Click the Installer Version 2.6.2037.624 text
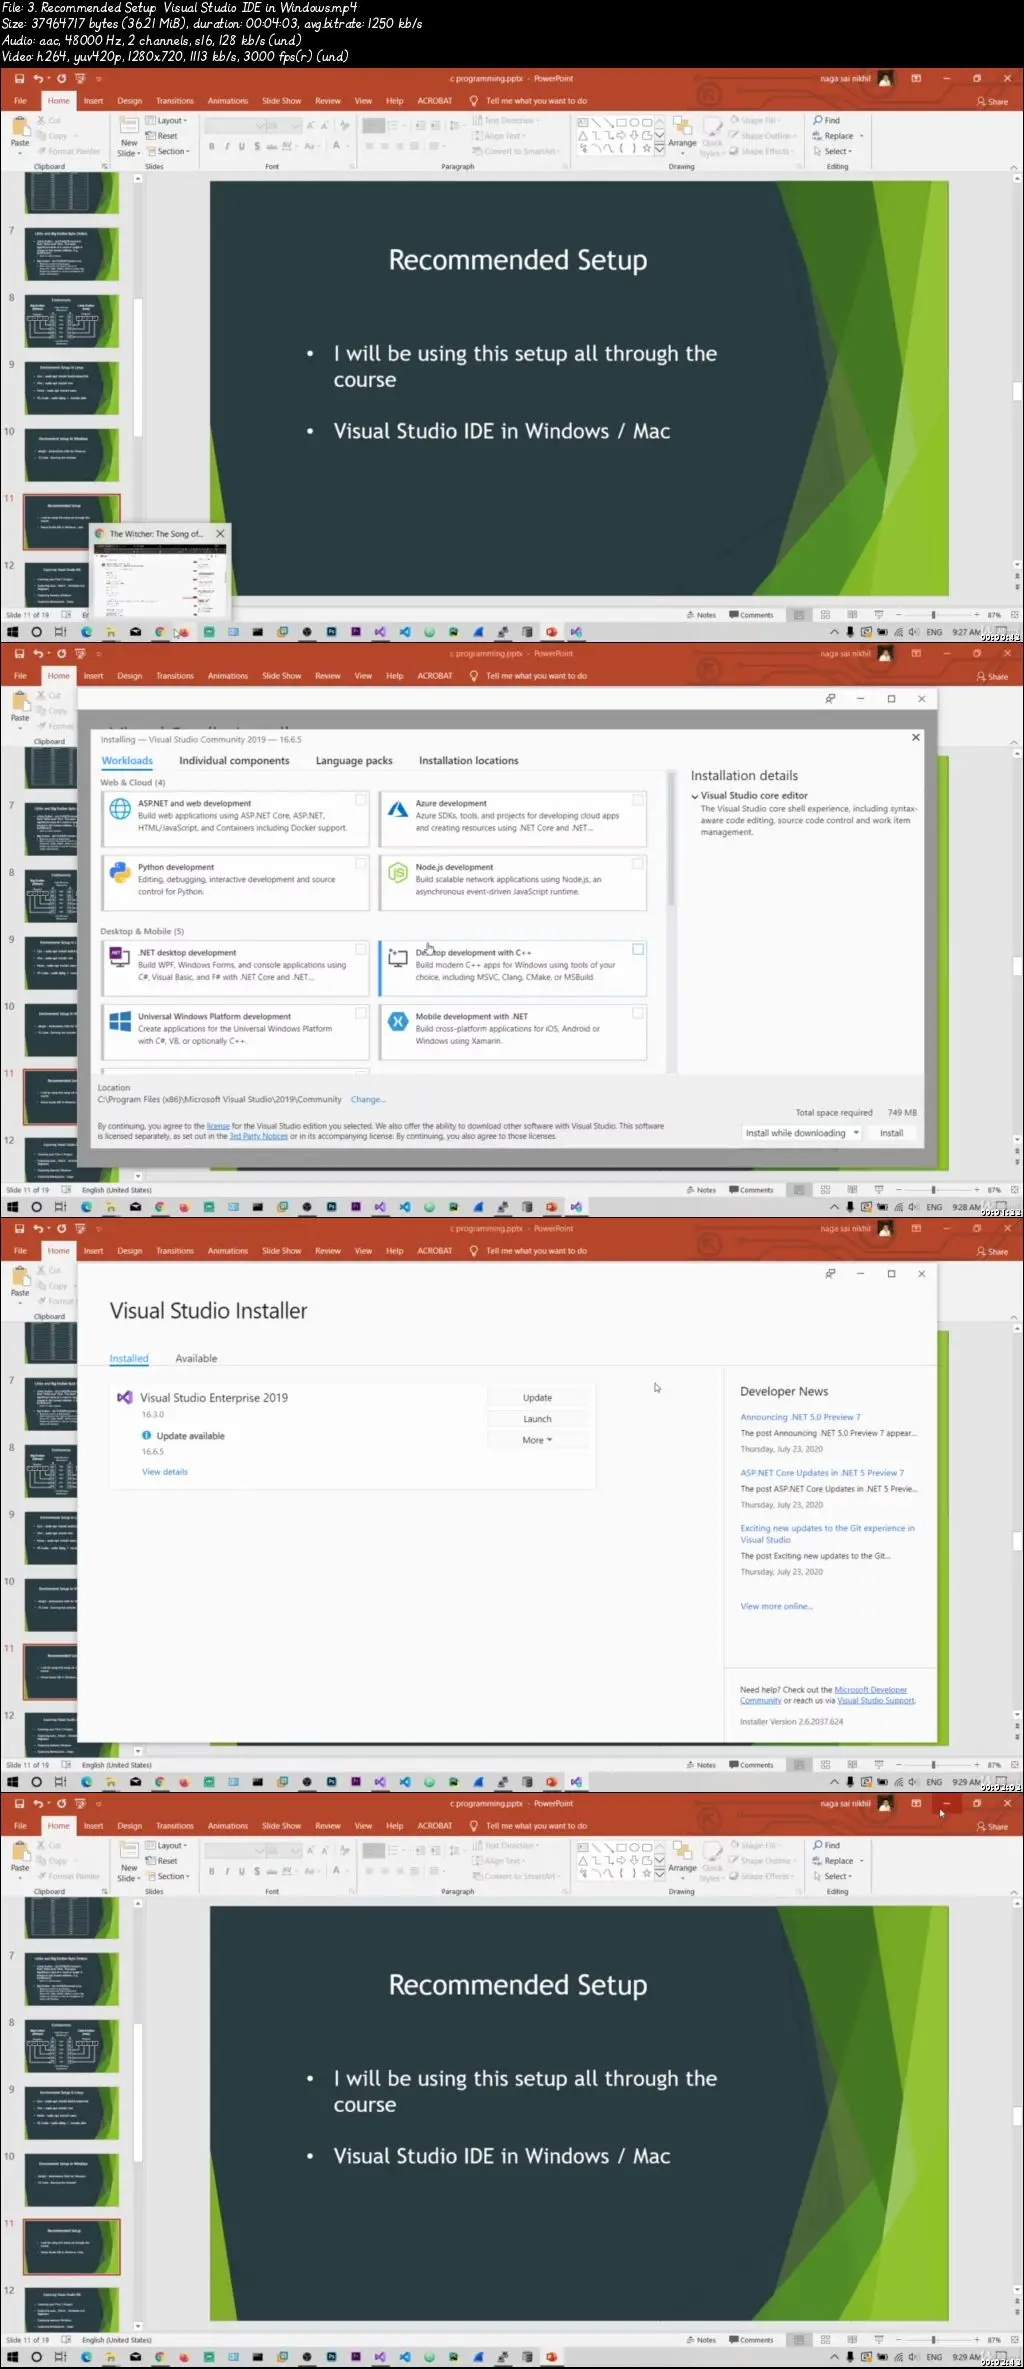This screenshot has height=2369, width=1024. click(792, 1722)
